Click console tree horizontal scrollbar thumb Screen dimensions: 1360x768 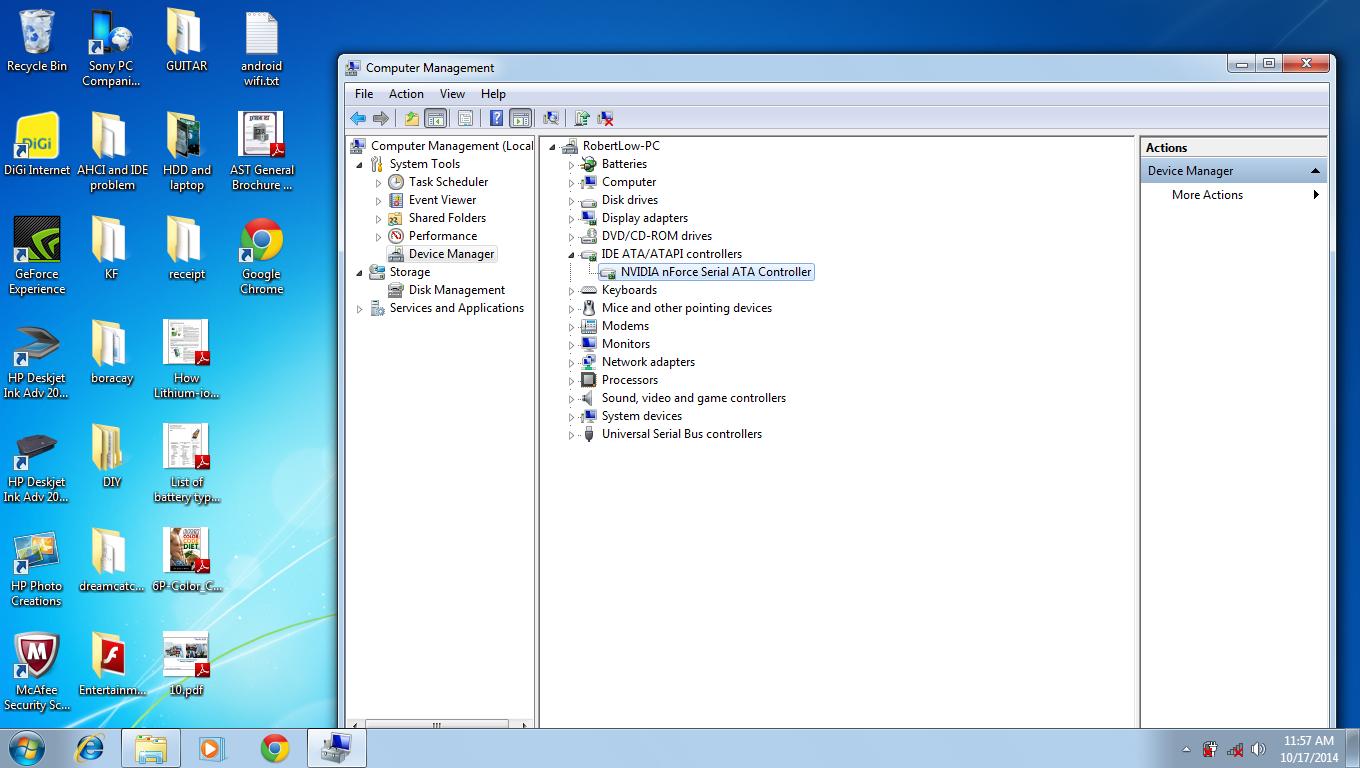tap(436, 726)
